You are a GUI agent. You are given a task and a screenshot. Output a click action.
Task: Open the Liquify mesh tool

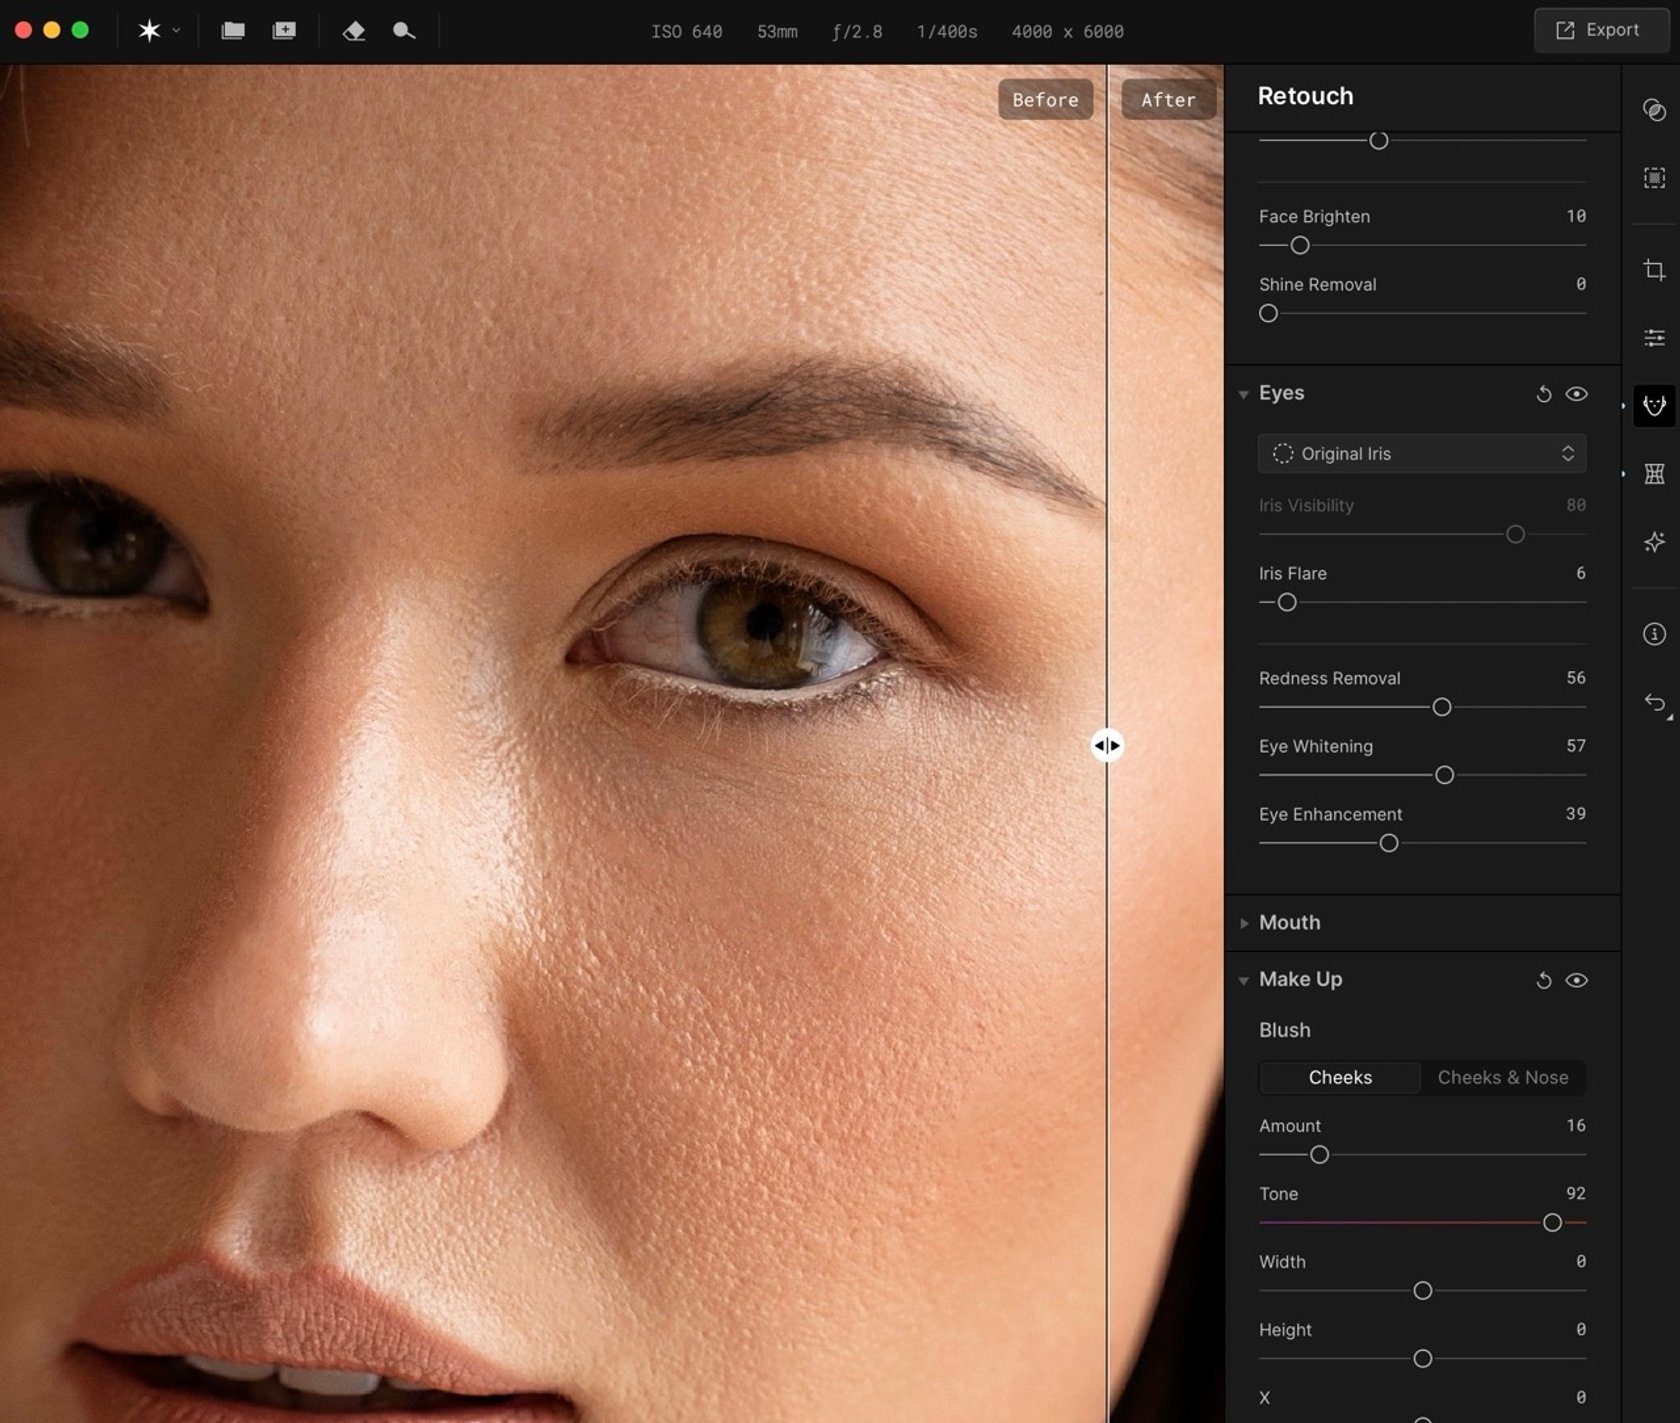click(1655, 474)
